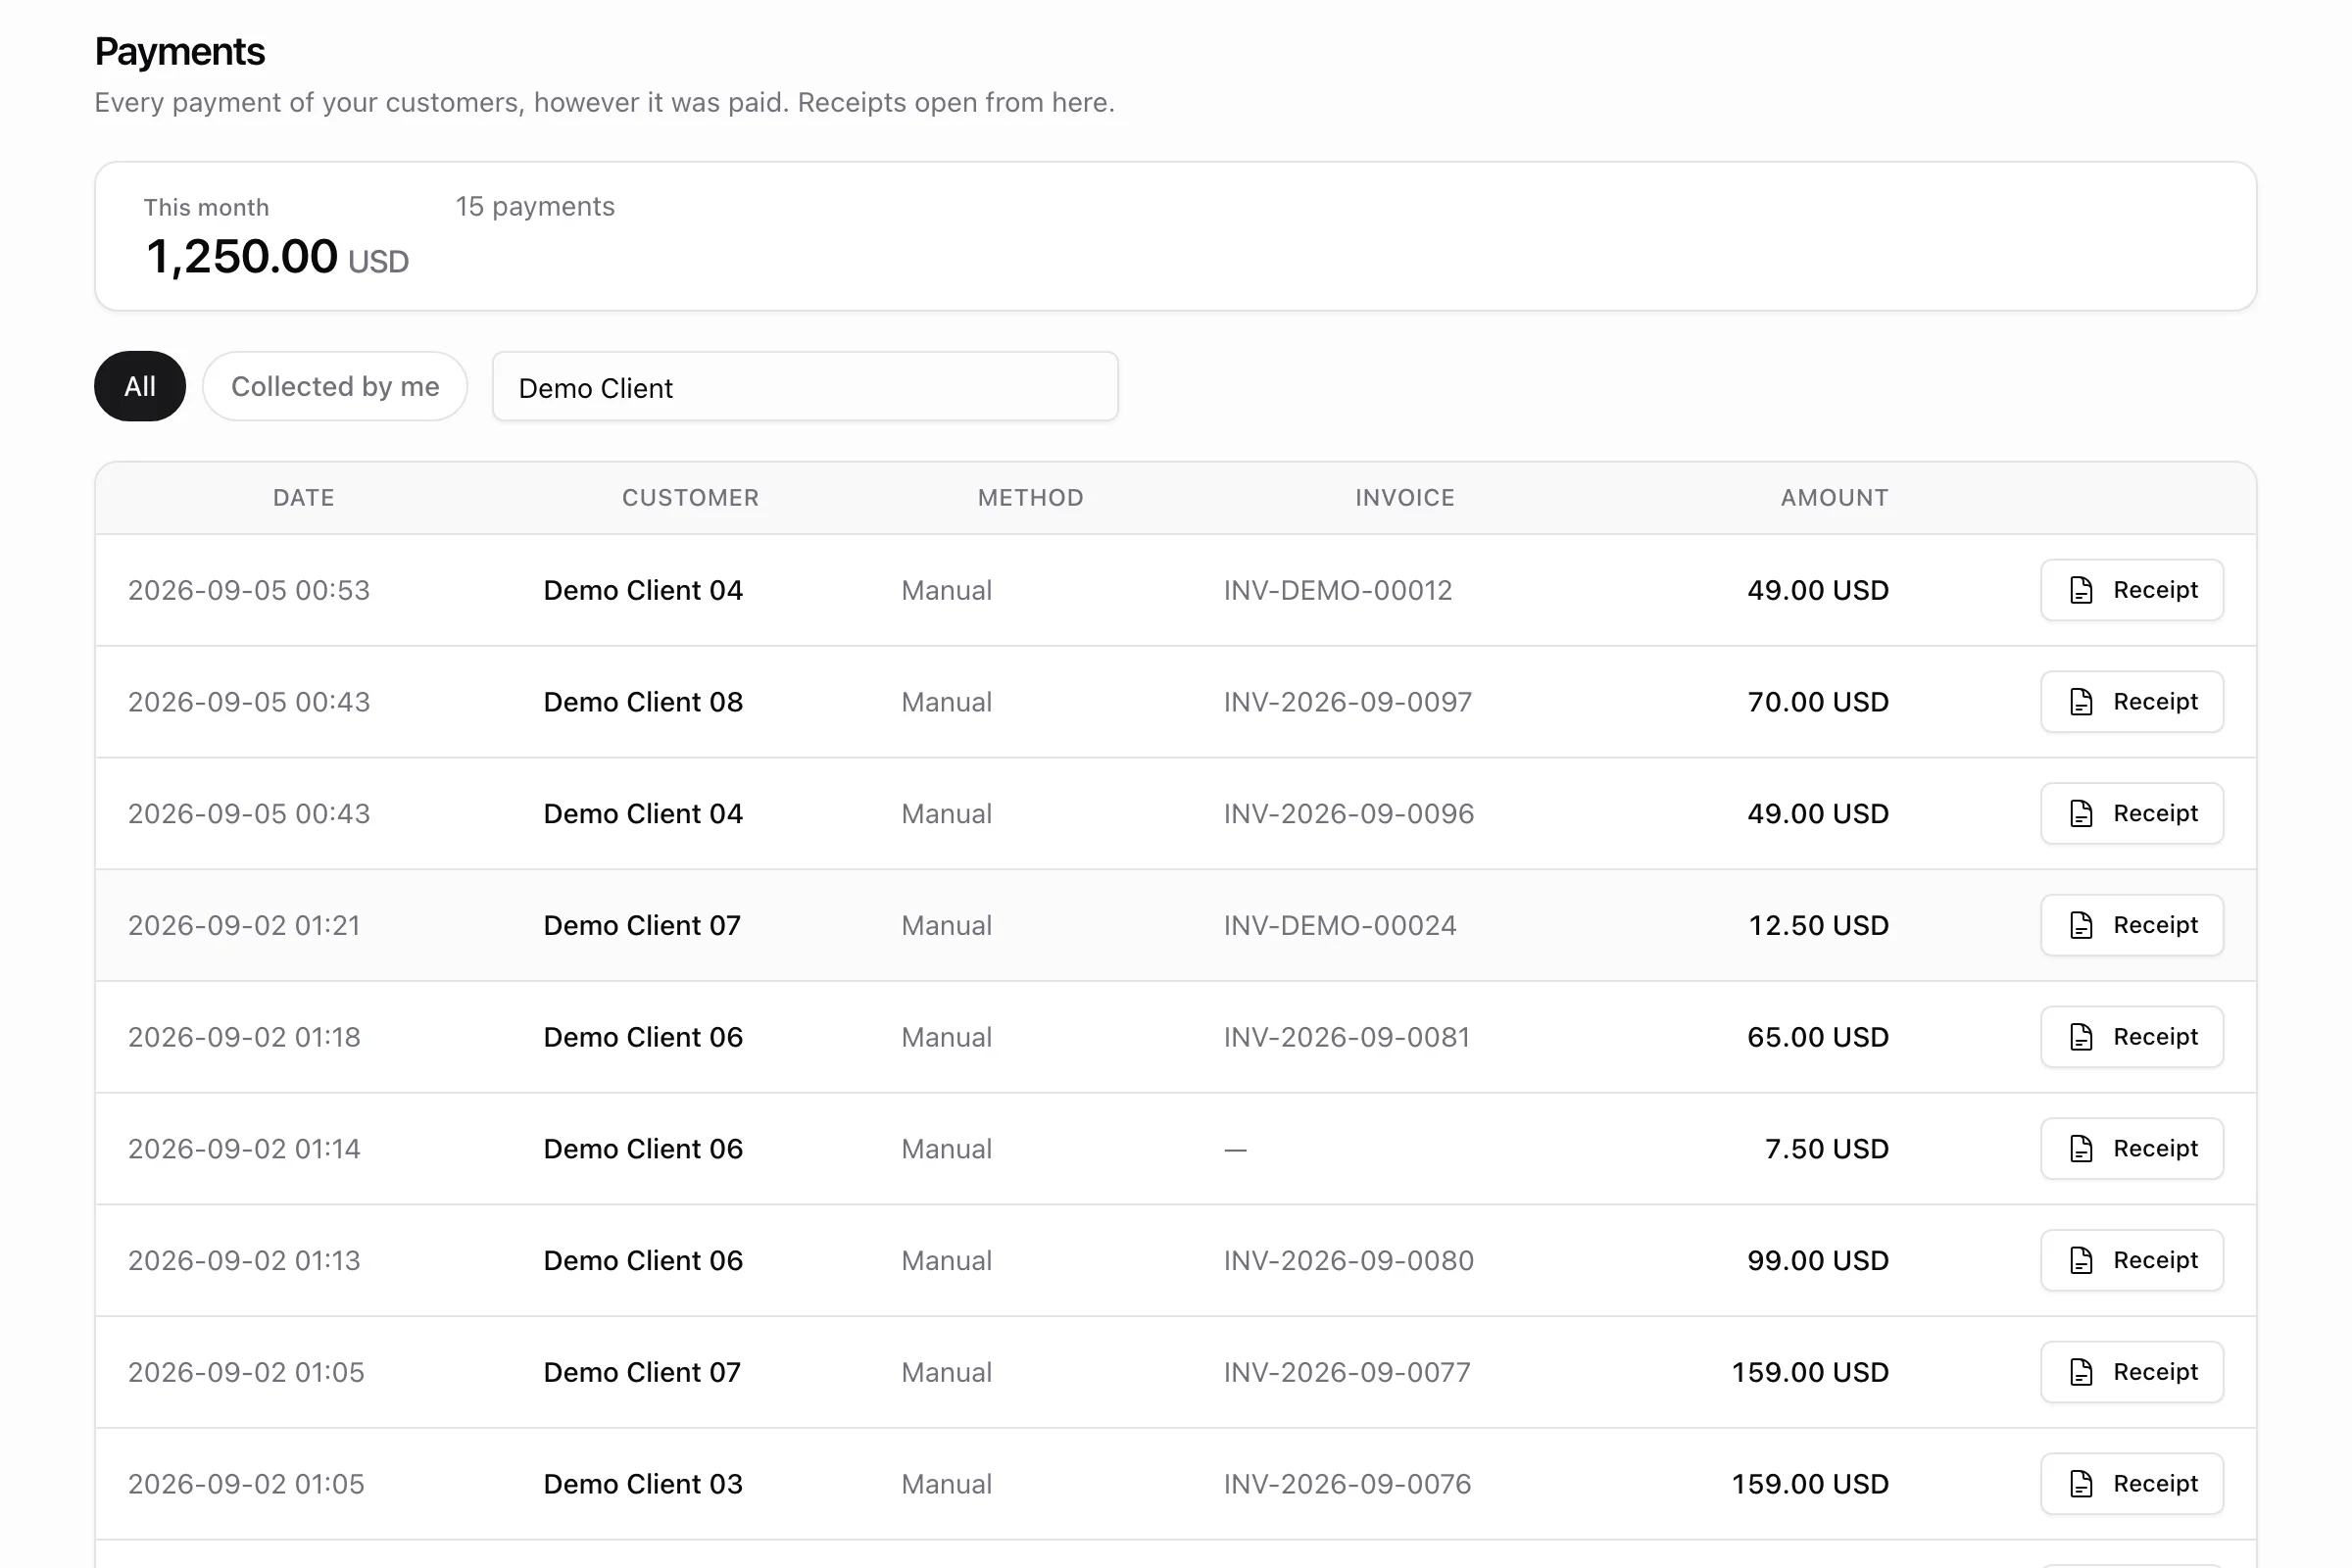The width and height of the screenshot is (2352, 1568).
Task: Select Demo Client 06 on the 65.00 USD row
Action: click(643, 1037)
